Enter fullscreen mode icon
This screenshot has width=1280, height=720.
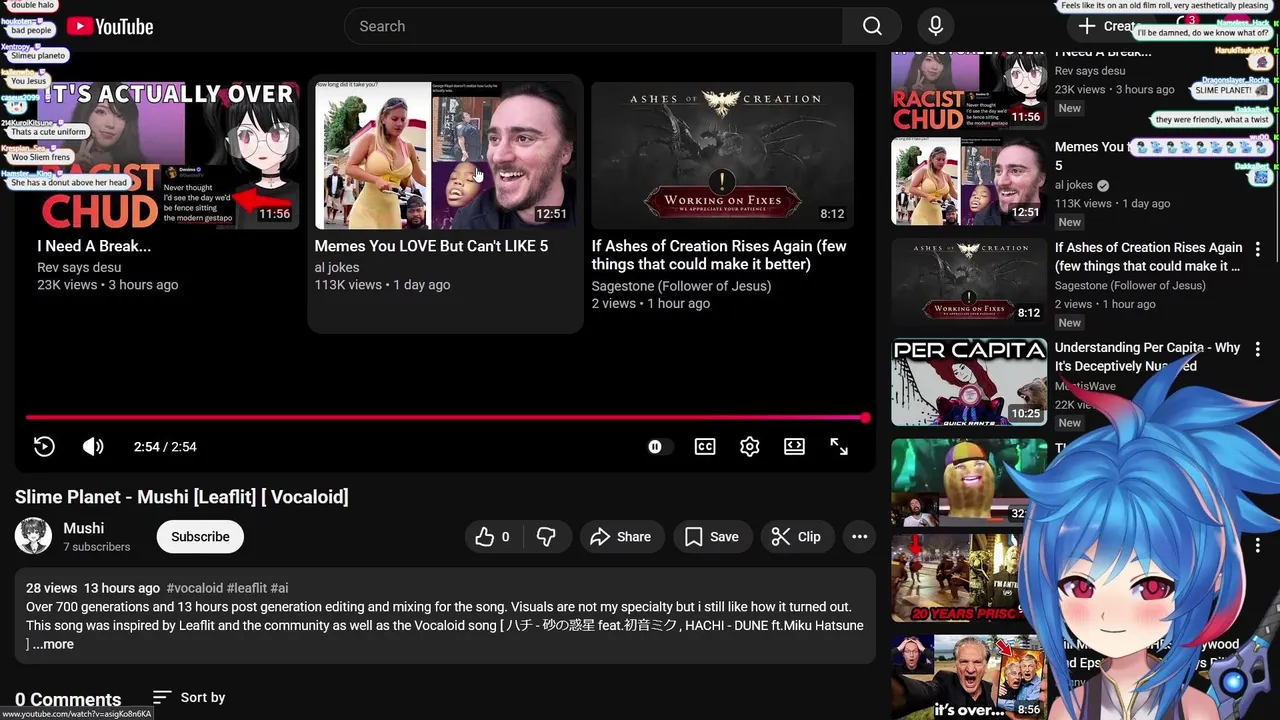[x=839, y=447]
